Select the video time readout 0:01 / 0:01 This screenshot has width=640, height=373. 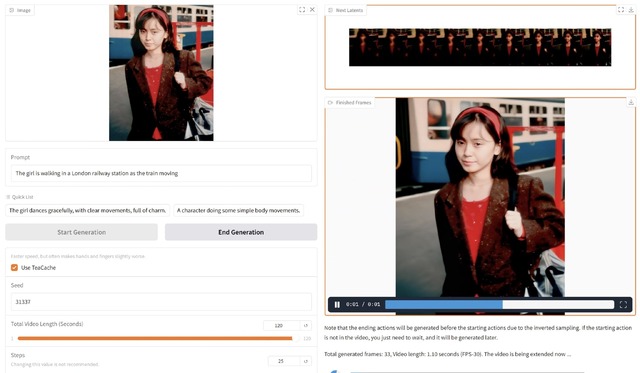(363, 304)
